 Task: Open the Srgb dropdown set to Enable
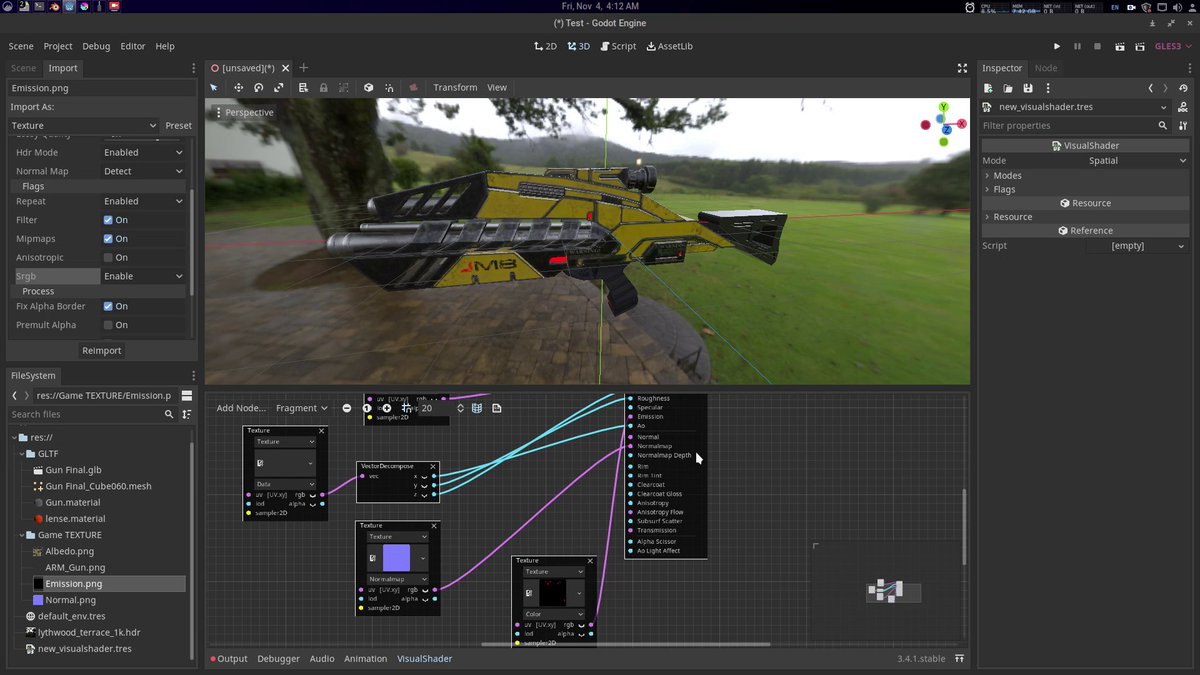click(144, 276)
